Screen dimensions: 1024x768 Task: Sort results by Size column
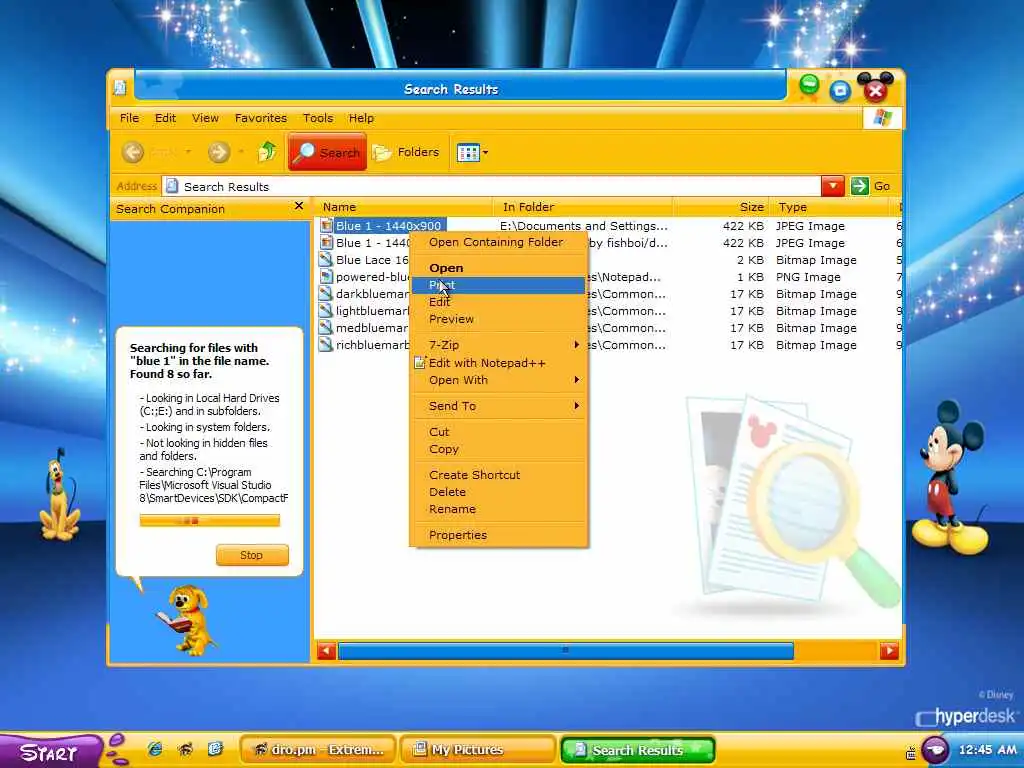(721, 207)
